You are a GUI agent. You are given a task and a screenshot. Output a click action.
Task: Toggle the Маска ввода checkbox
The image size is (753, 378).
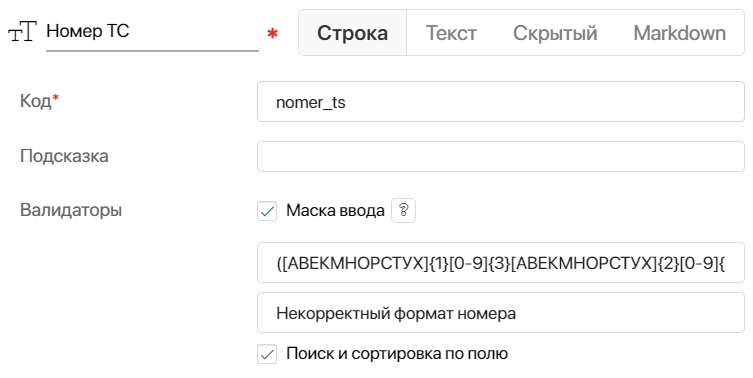point(267,211)
